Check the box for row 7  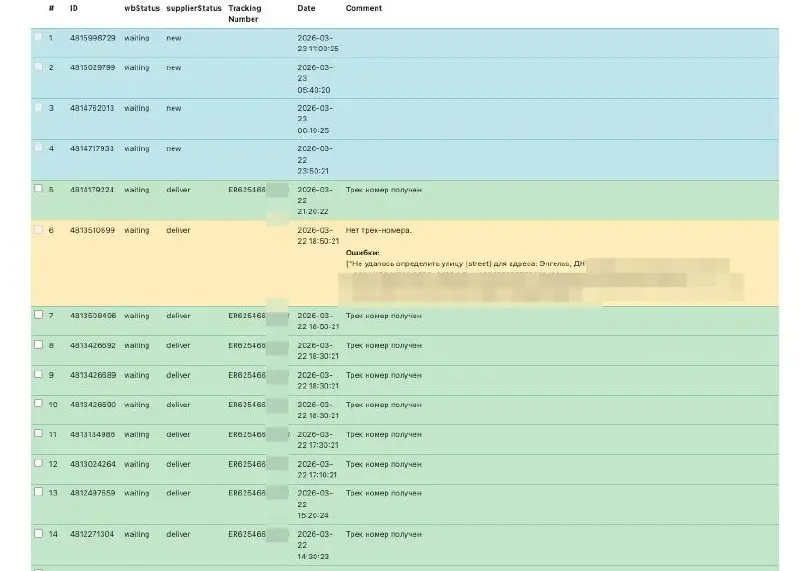(x=38, y=314)
